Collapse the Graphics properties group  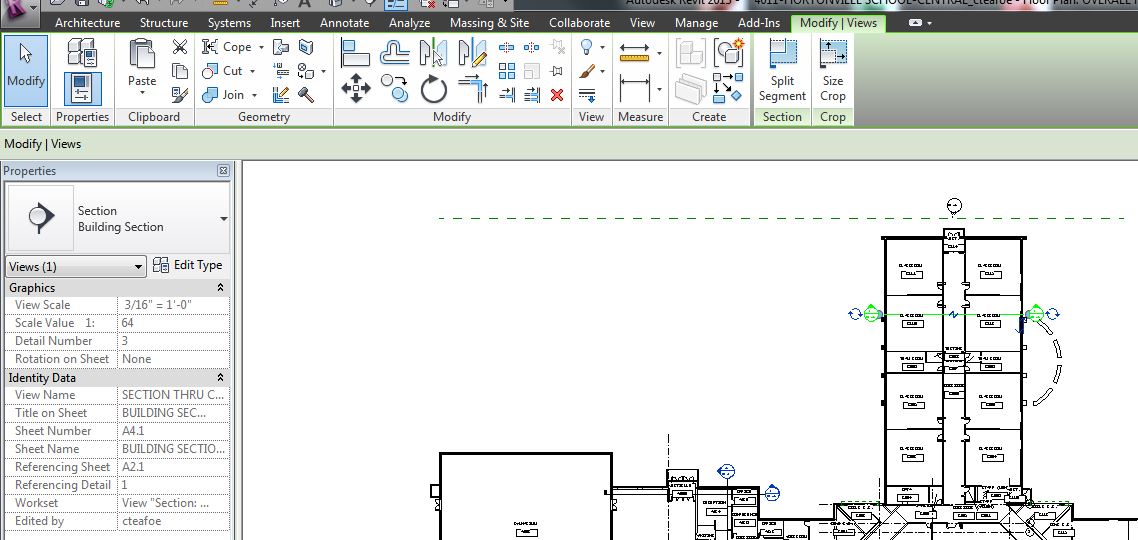click(x=221, y=288)
